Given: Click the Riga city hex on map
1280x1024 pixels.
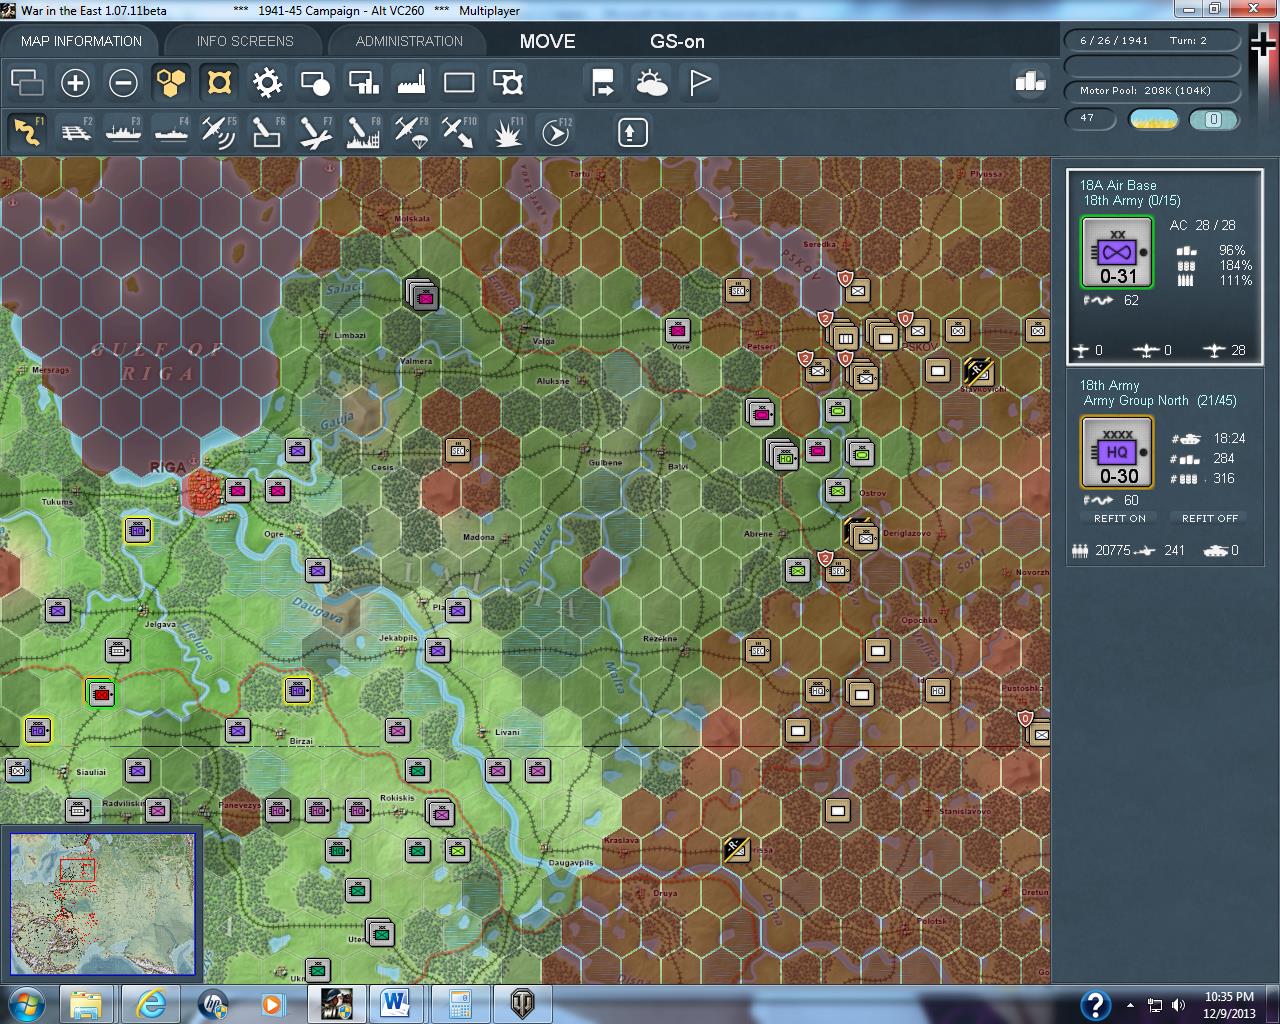Looking at the screenshot, I should [x=203, y=490].
